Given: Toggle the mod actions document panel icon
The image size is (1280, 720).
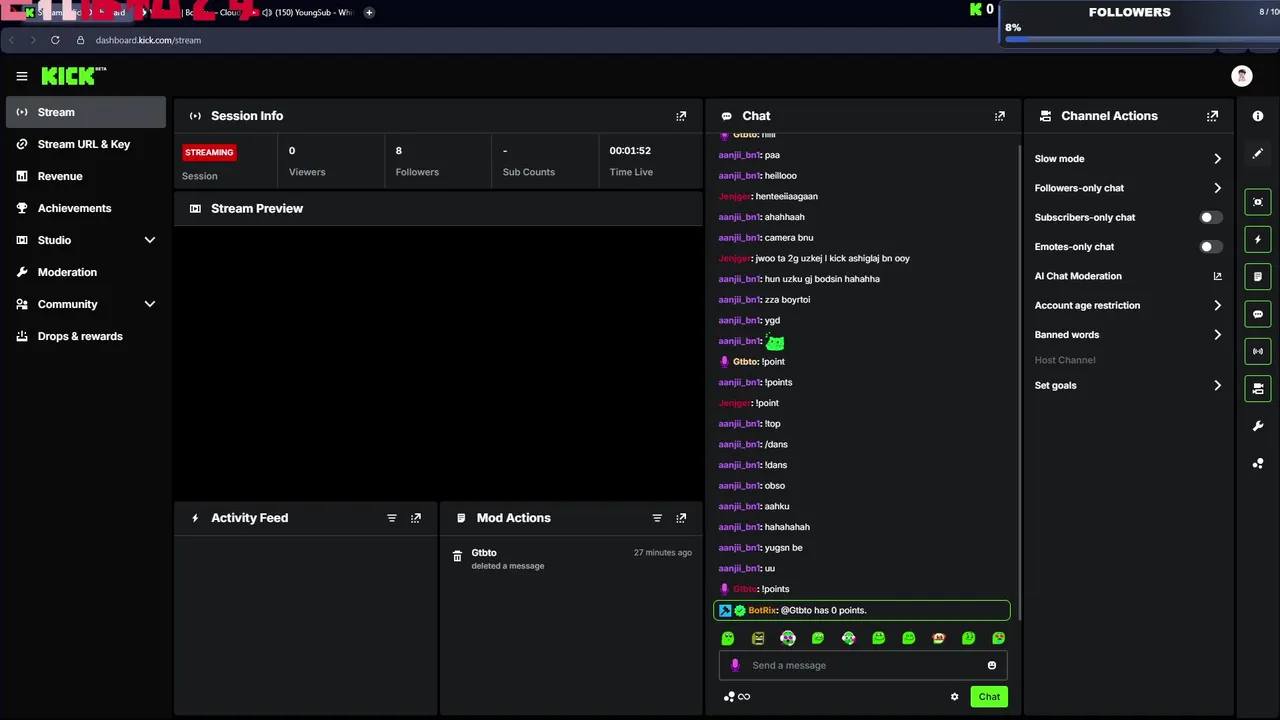Looking at the screenshot, I should tap(1258, 277).
